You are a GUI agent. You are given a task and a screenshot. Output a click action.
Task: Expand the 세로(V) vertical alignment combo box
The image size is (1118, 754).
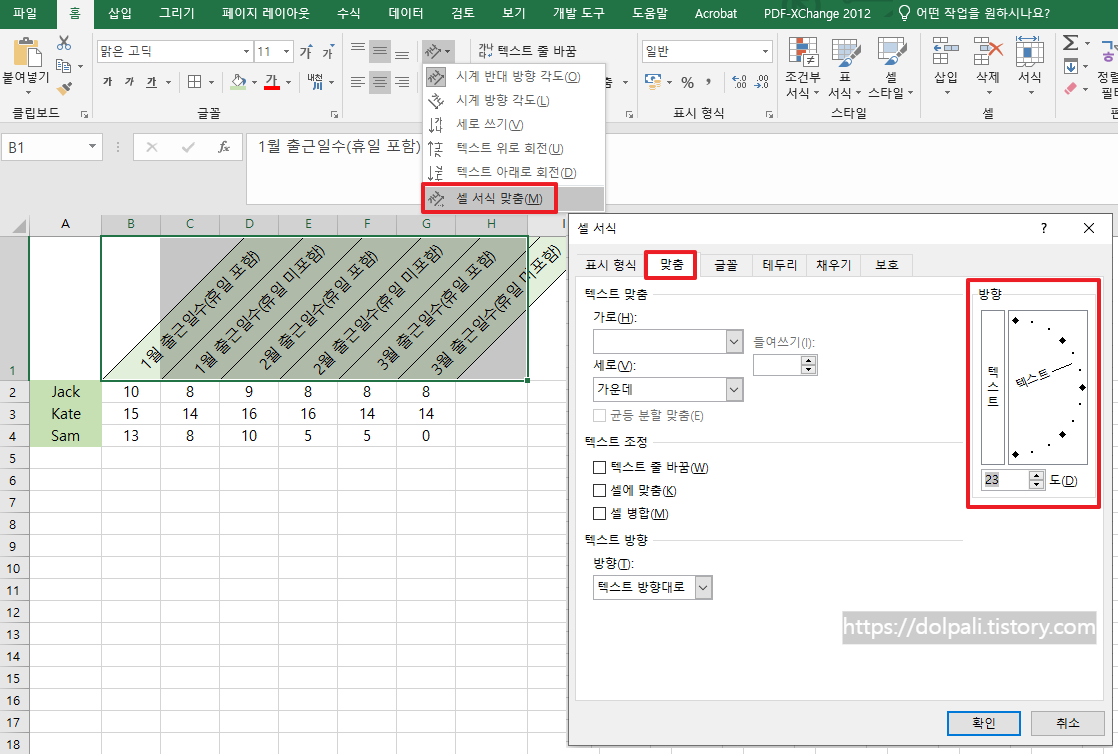click(x=734, y=389)
